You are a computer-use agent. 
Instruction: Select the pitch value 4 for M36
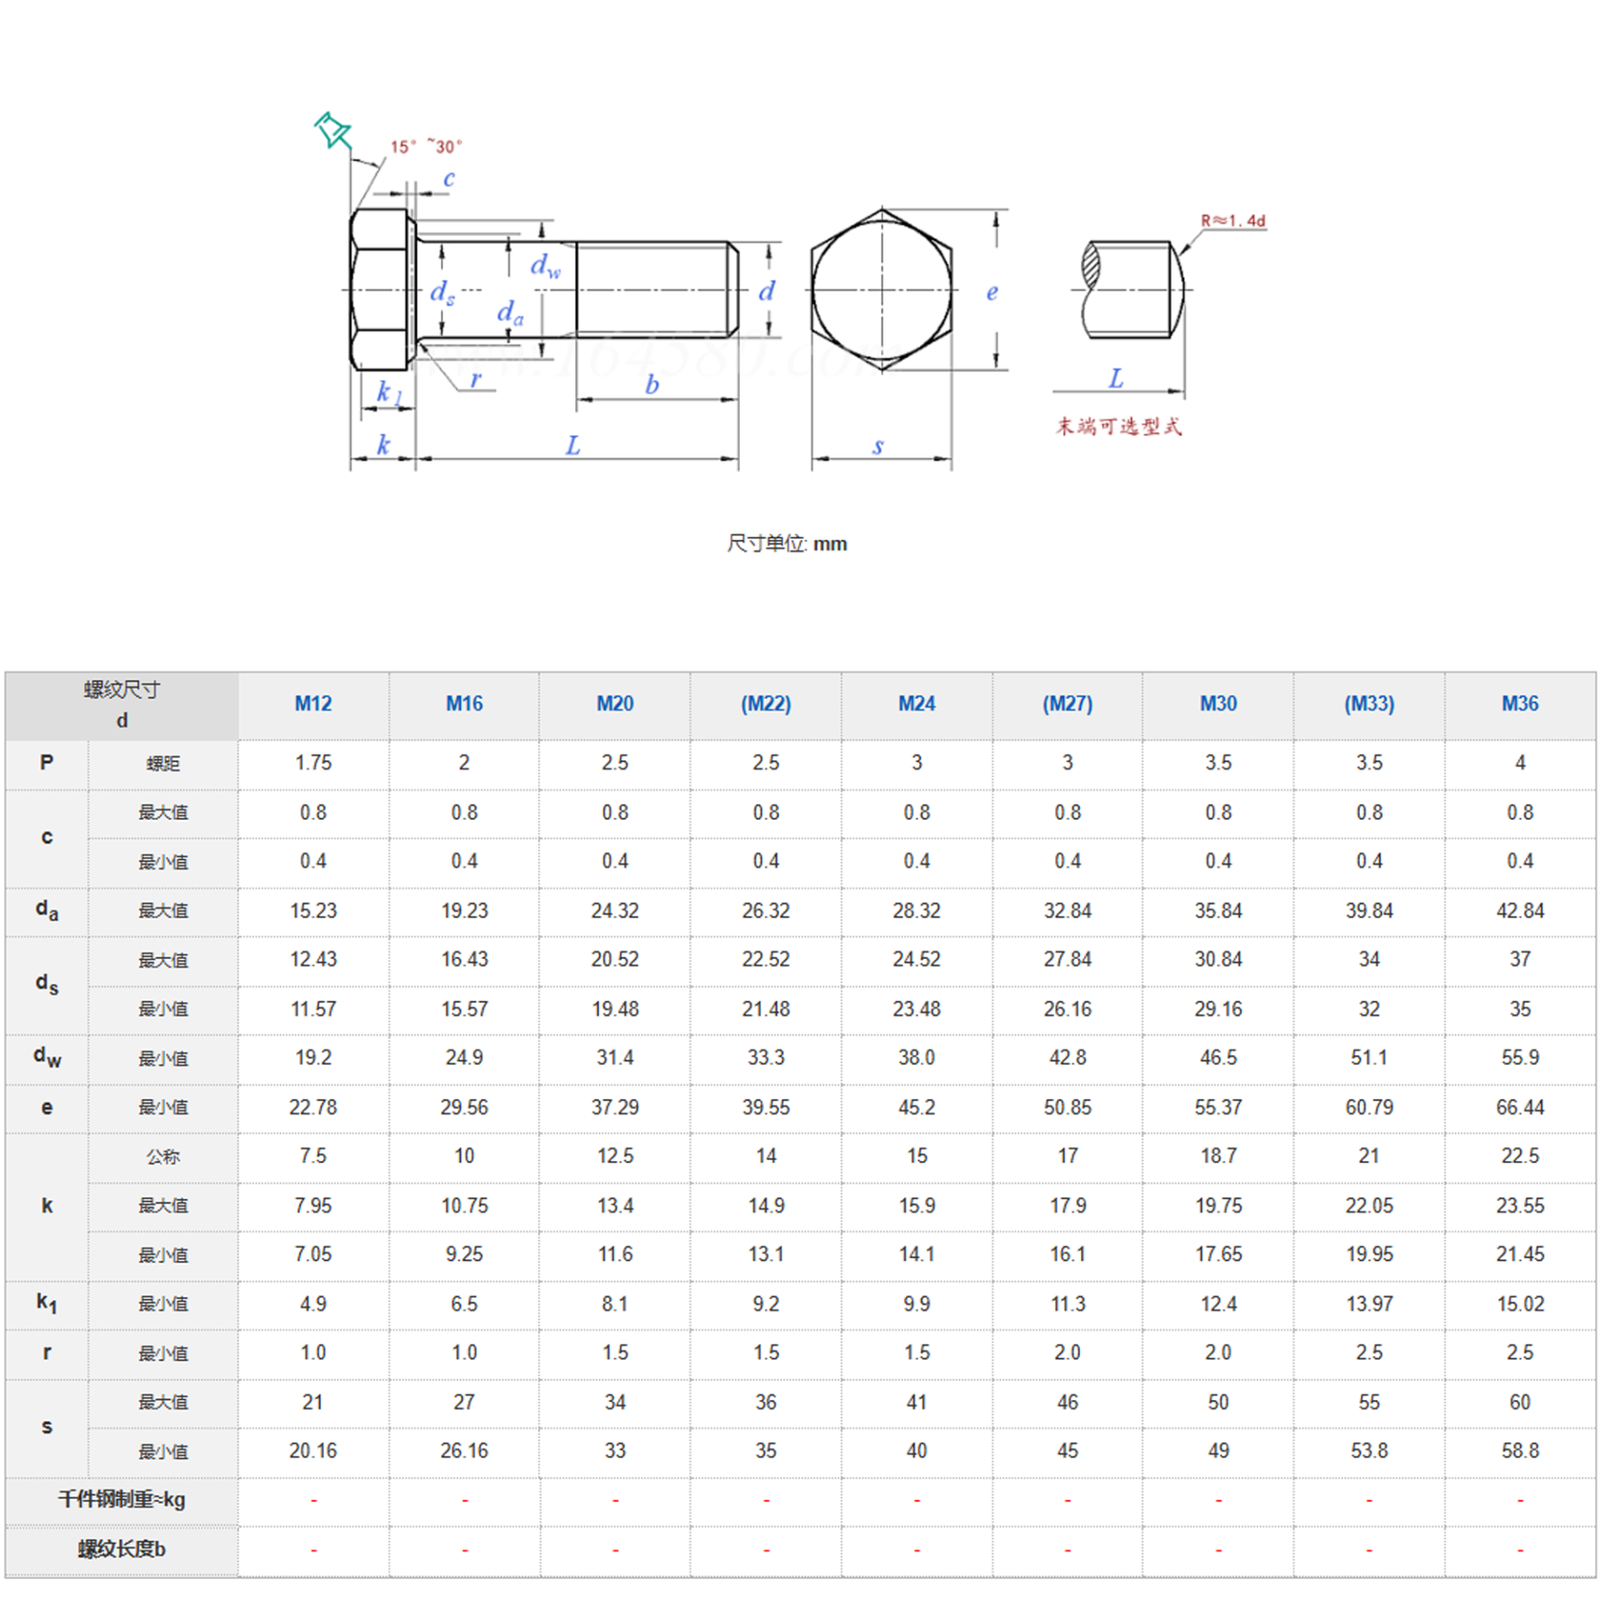coord(1520,763)
